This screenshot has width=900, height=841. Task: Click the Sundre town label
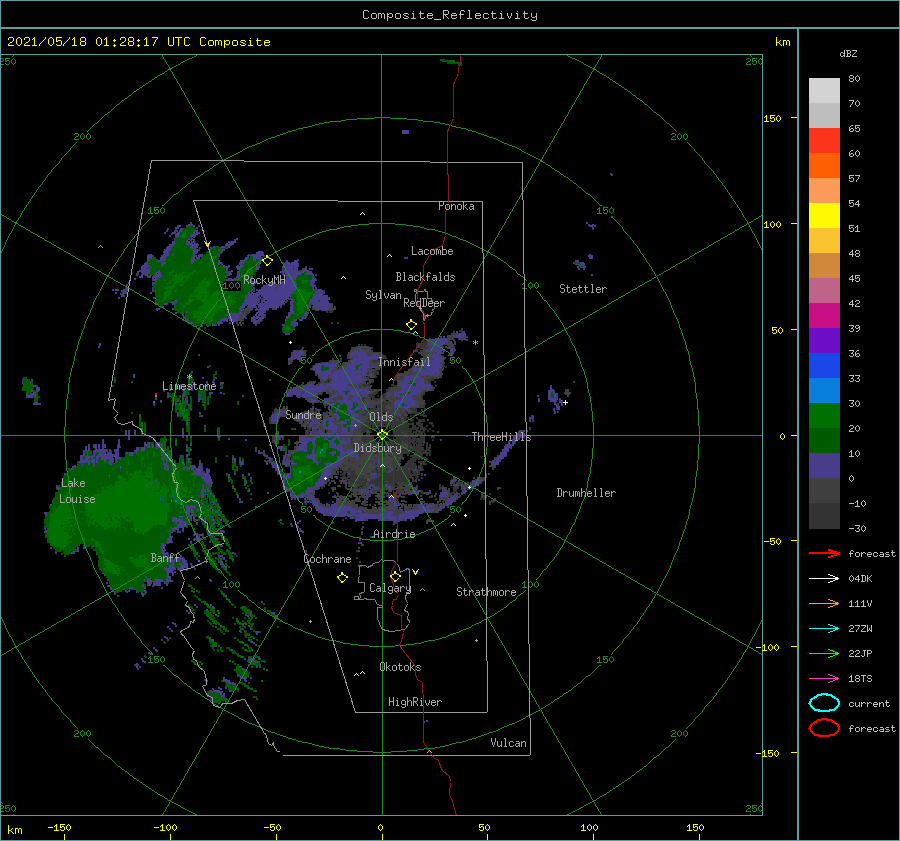point(303,414)
